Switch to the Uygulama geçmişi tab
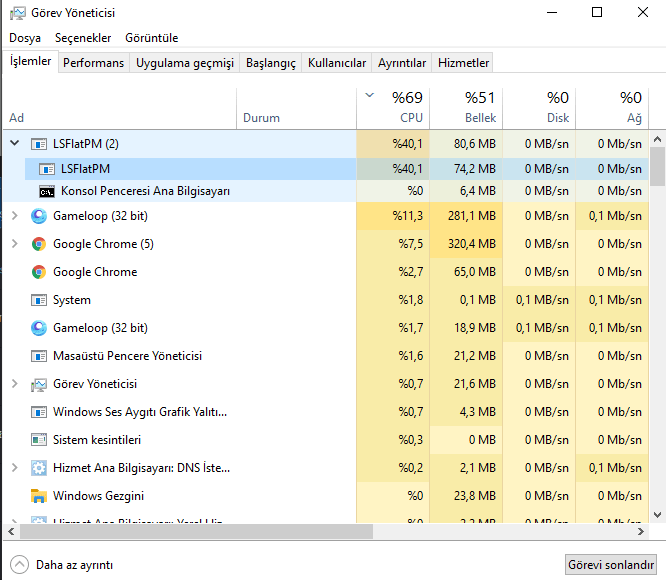Image resolution: width=666 pixels, height=580 pixels. coord(185,63)
